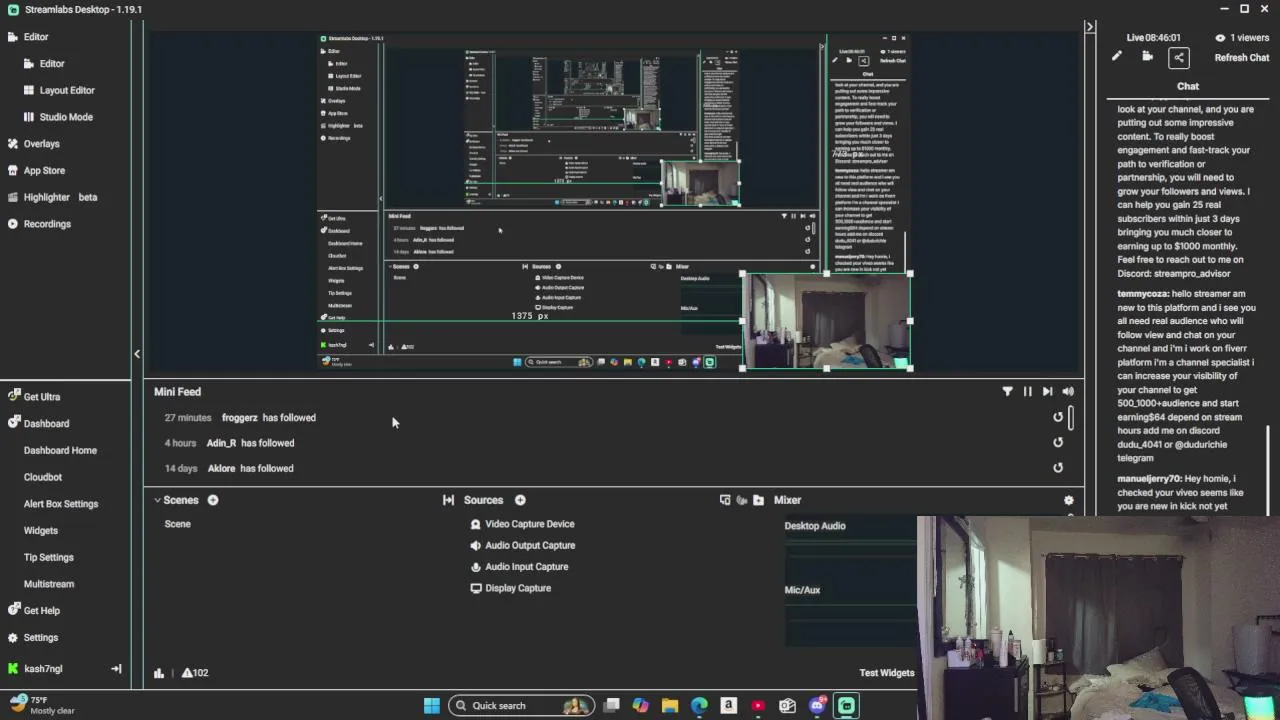Pause the Mini Feed alert queue
The image size is (1280, 720).
[x=1027, y=392]
